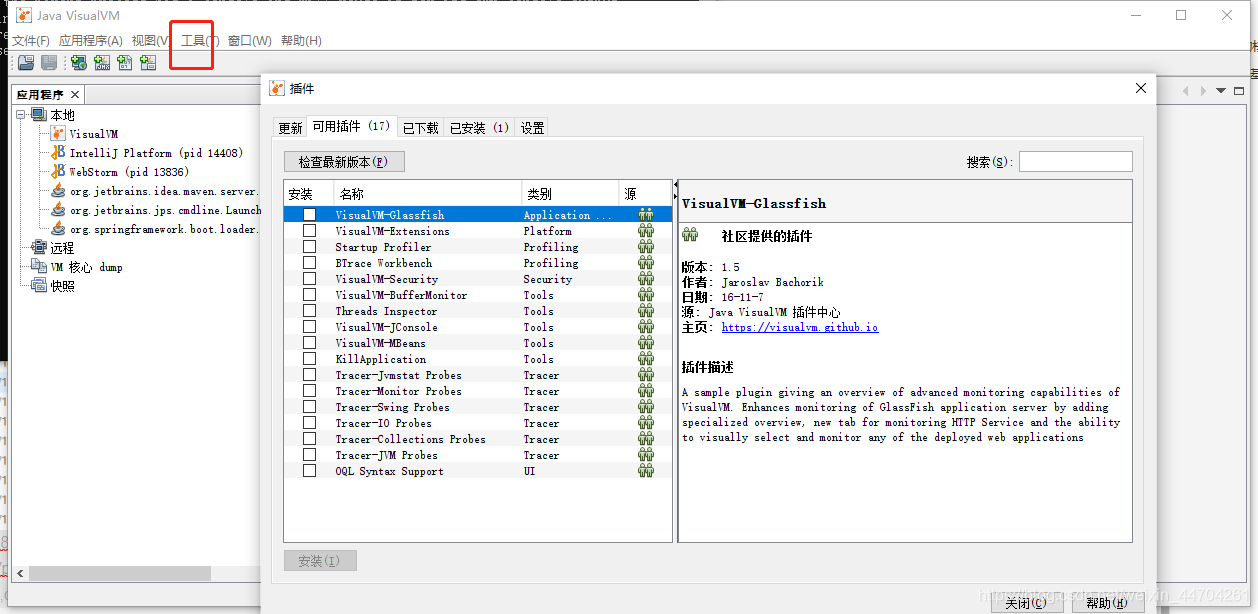Check the VisualVM-Glassfish install checkbox
This screenshot has width=1258, height=614.
tap(310, 215)
